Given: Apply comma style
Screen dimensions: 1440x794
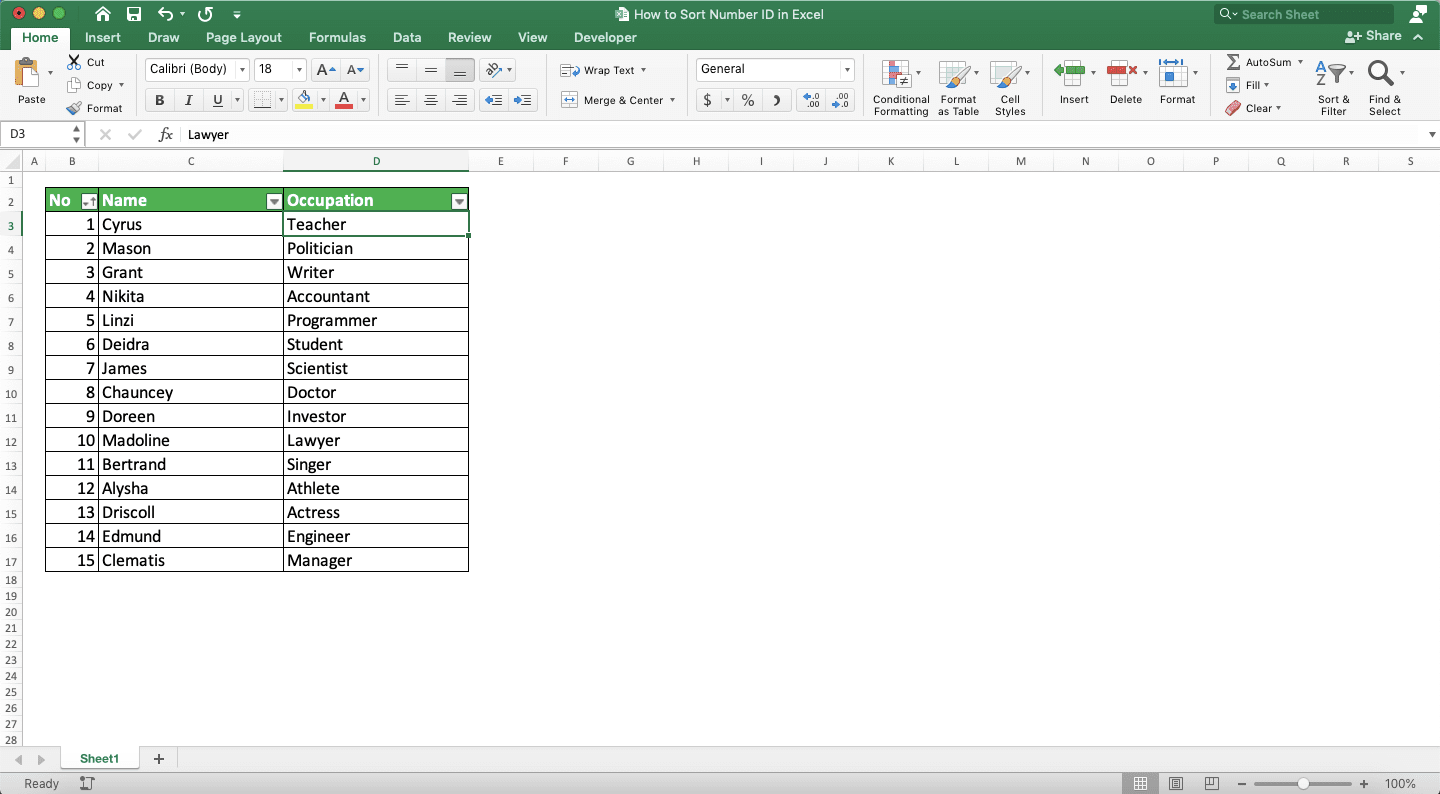Looking at the screenshot, I should [x=778, y=100].
